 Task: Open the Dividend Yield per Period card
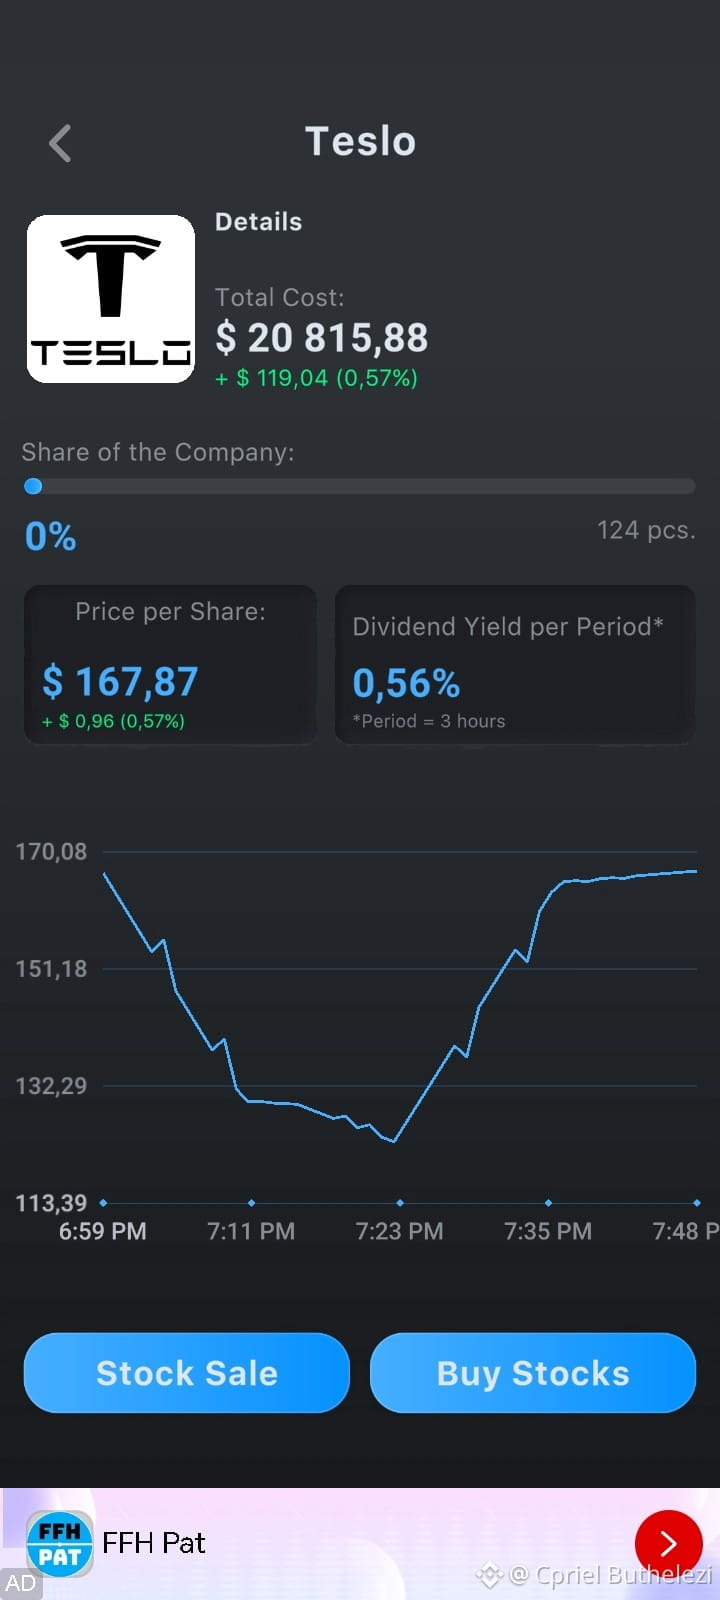click(x=515, y=665)
